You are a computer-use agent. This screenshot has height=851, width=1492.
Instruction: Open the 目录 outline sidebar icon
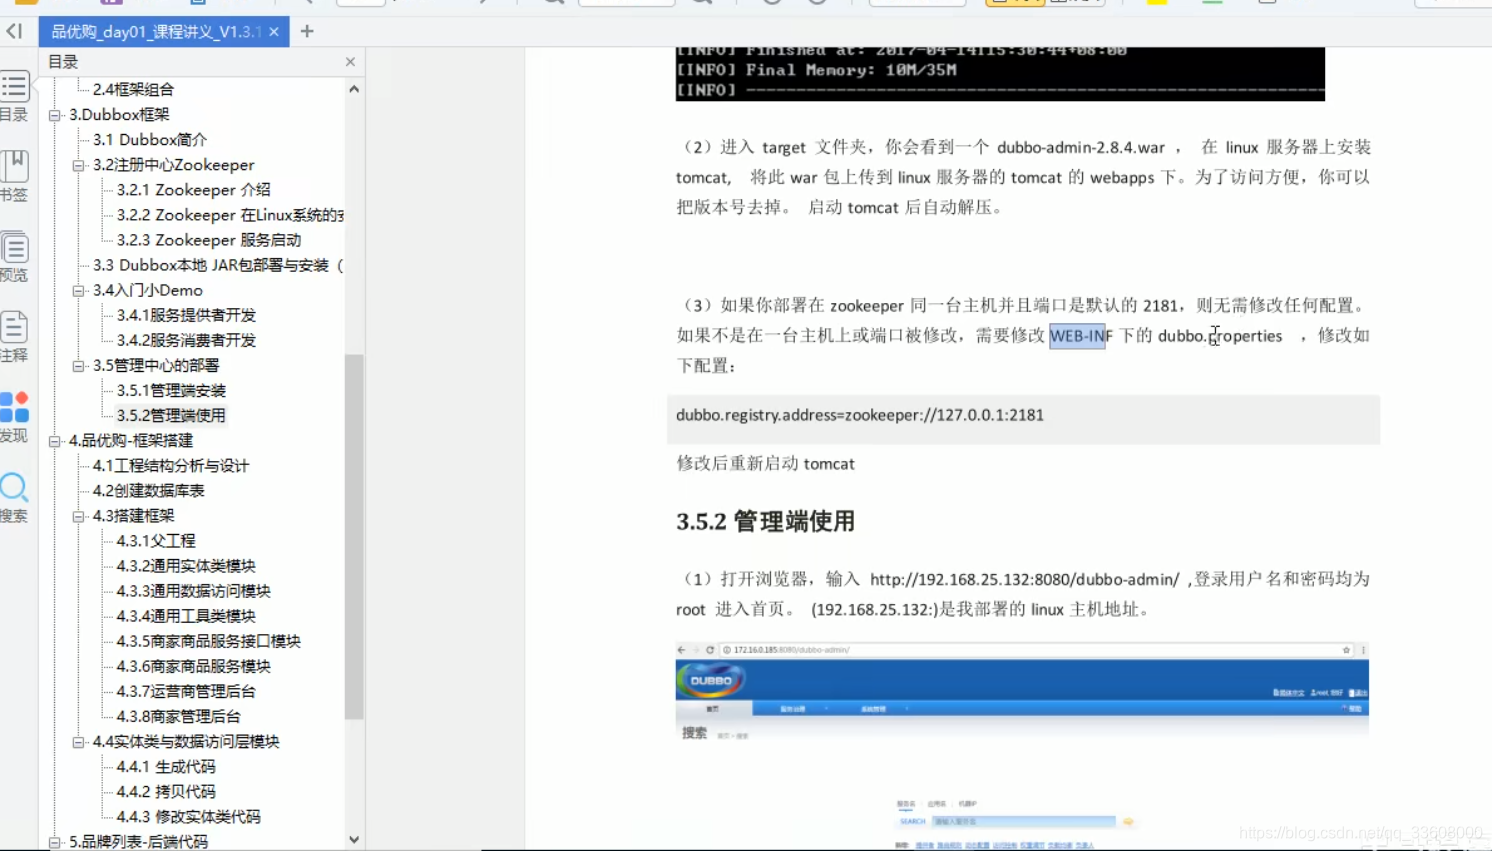14,96
